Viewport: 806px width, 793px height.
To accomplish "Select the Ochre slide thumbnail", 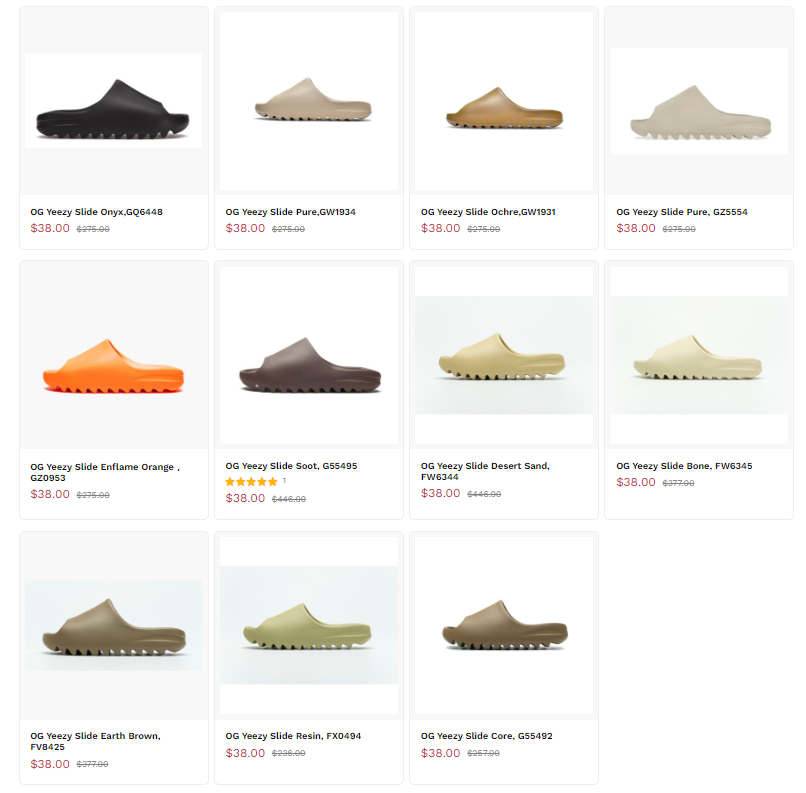I will click(504, 102).
